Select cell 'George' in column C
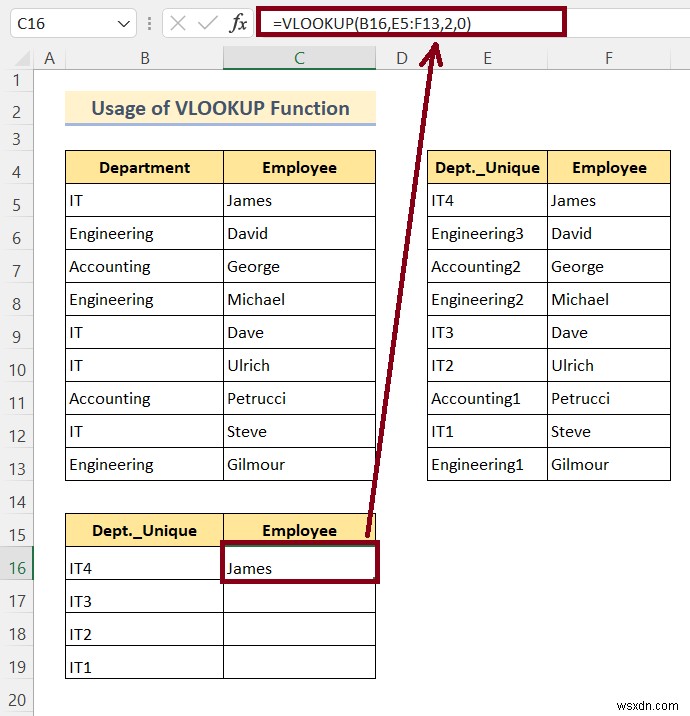Screen dimensions: 690x716 (x=299, y=266)
